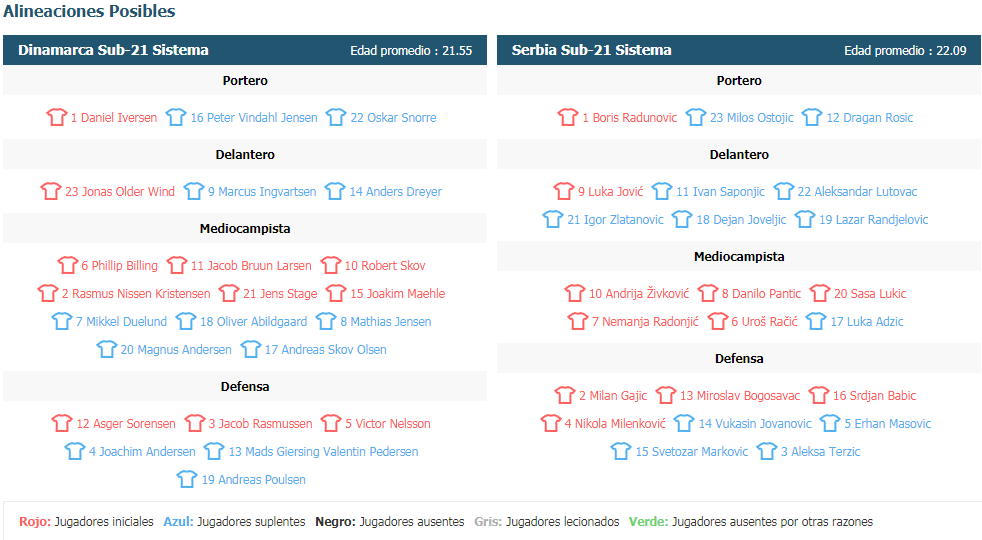
Task: Open player 15 Joakim Maehle
Action: click(398, 294)
